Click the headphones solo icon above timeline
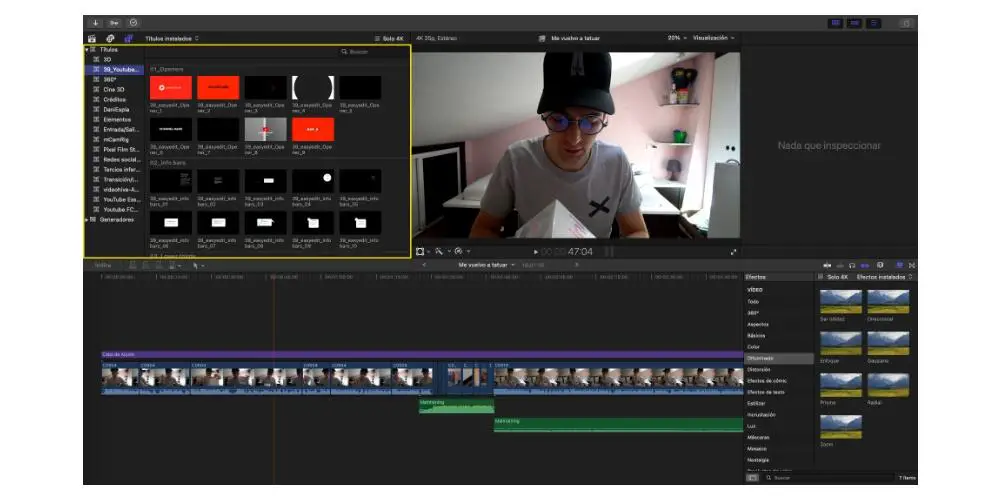 (851, 265)
